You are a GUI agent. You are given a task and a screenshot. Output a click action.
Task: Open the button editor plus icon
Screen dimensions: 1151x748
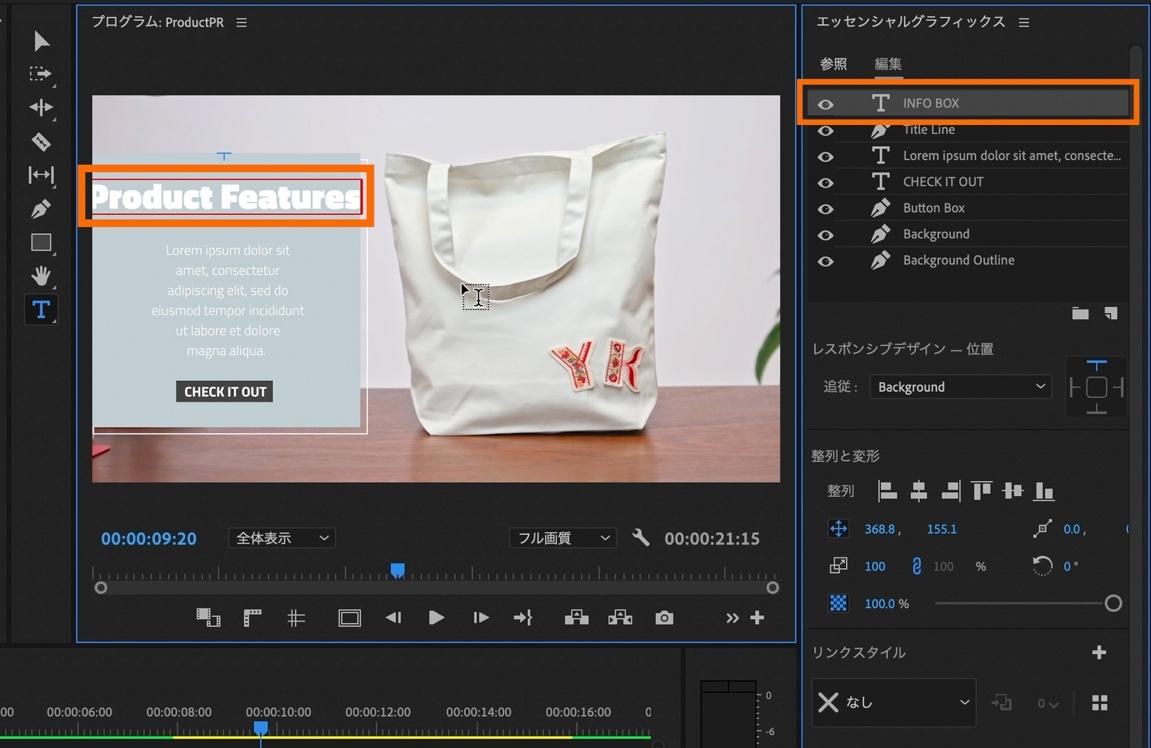(x=757, y=618)
